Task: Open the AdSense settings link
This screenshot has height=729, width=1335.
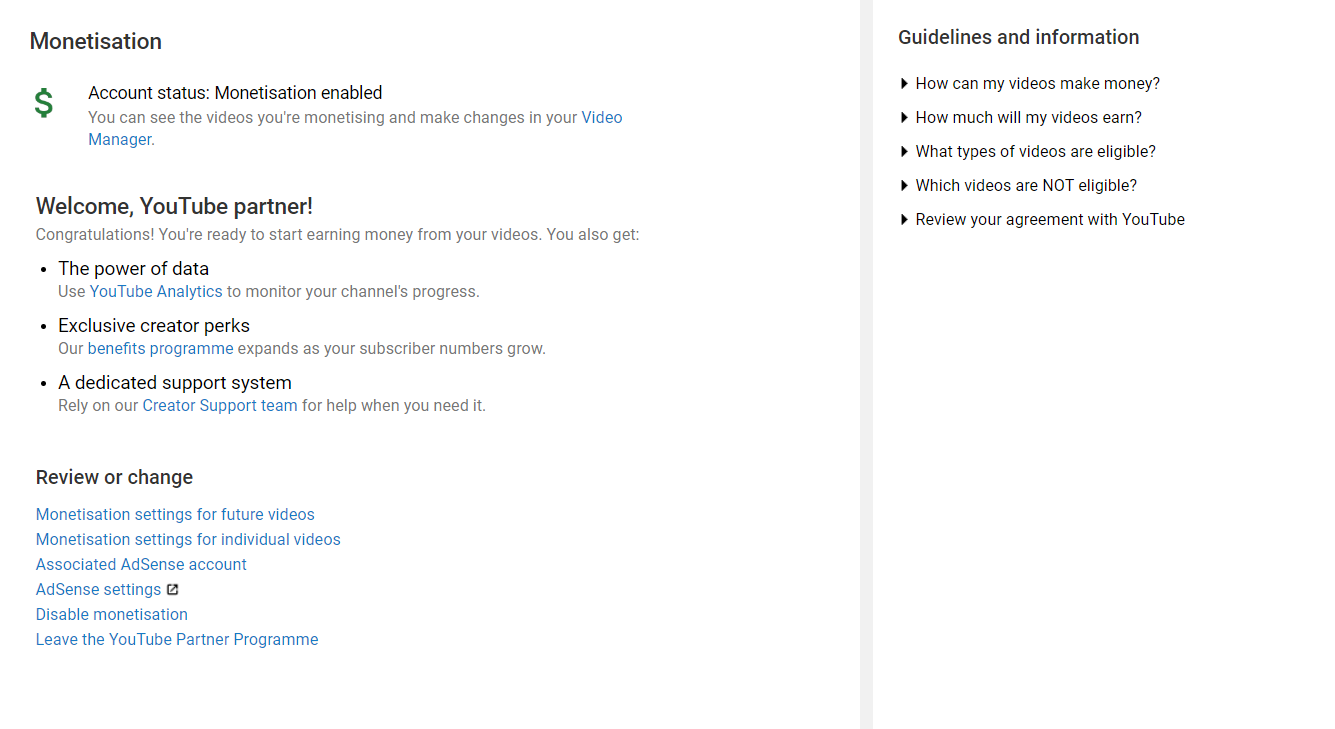Action: click(x=98, y=590)
